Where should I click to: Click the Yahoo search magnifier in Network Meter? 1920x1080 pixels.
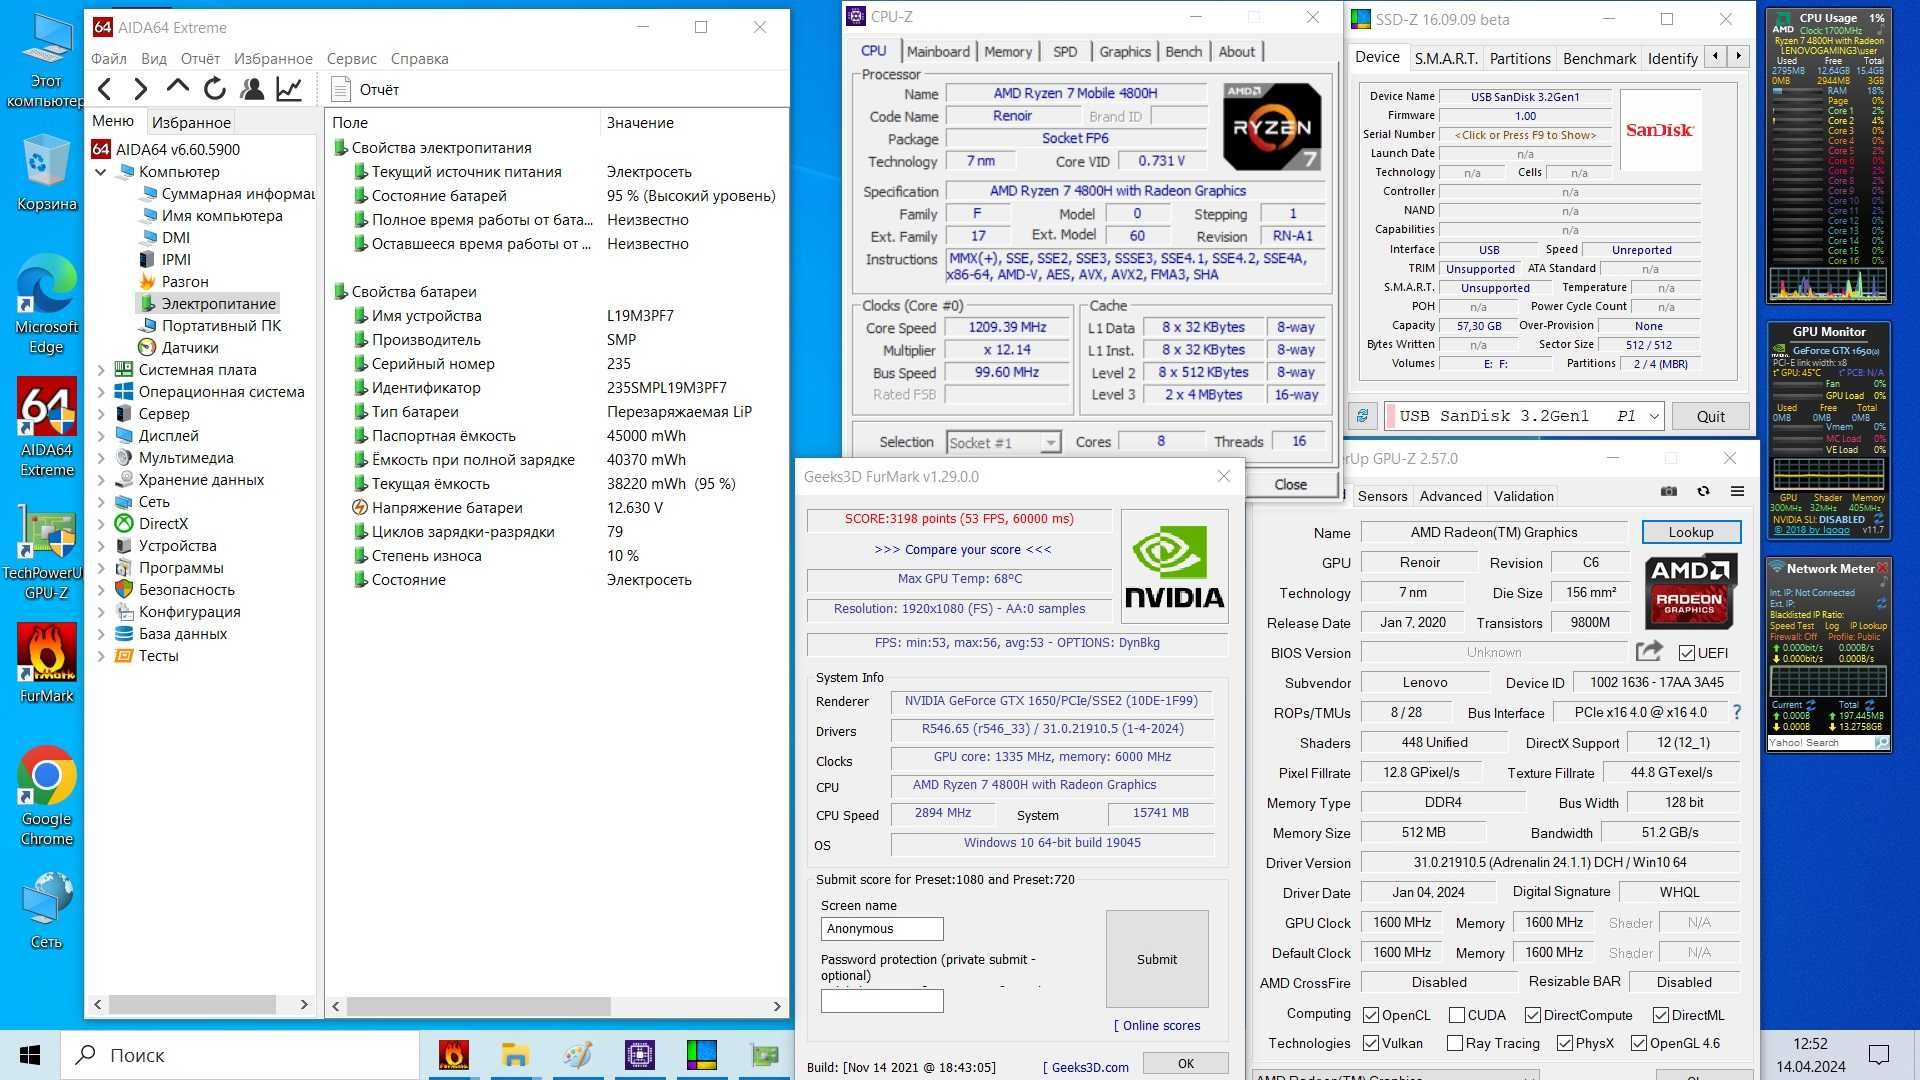1881,743
